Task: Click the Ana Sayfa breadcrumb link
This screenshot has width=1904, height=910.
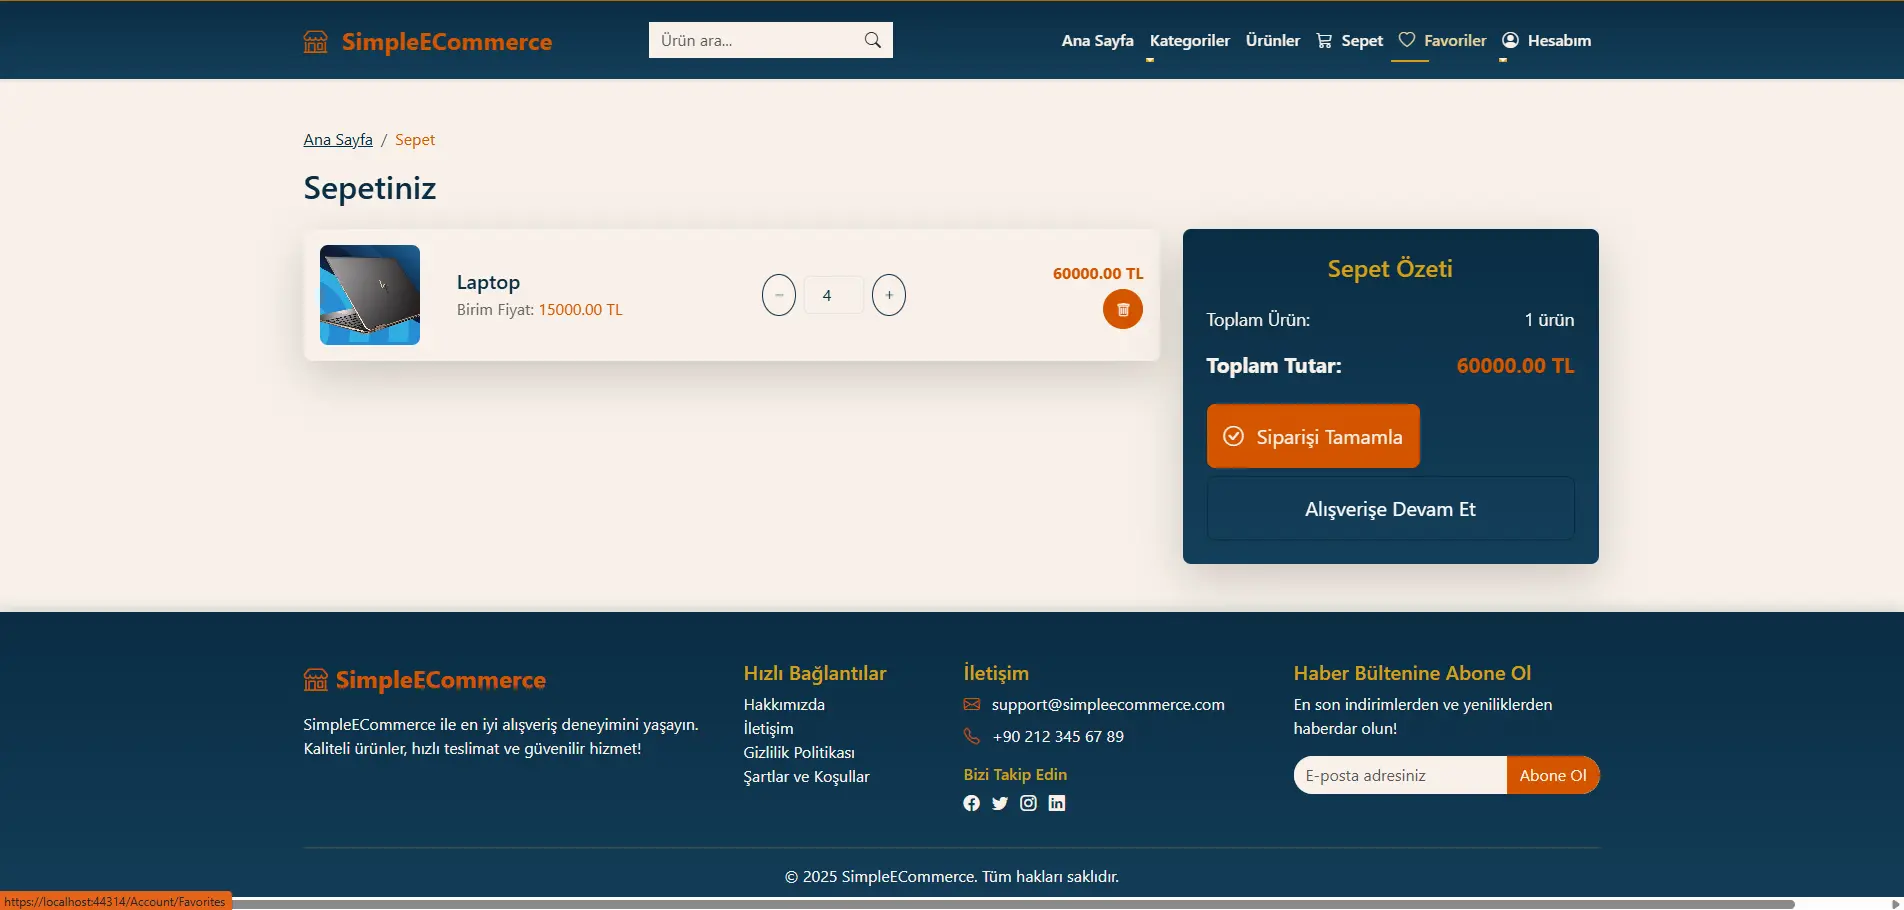Action: click(338, 140)
